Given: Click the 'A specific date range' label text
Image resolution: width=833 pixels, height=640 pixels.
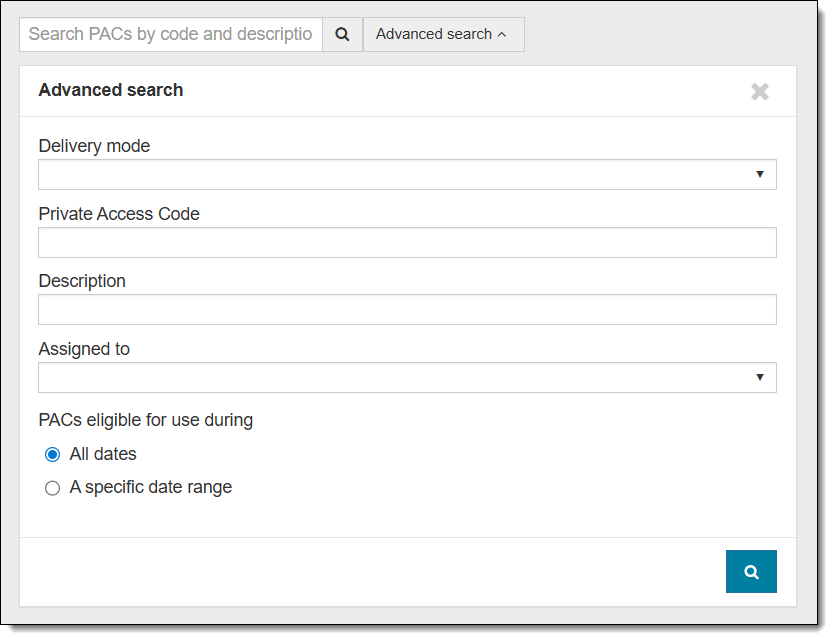Looking at the screenshot, I should click(x=150, y=488).
